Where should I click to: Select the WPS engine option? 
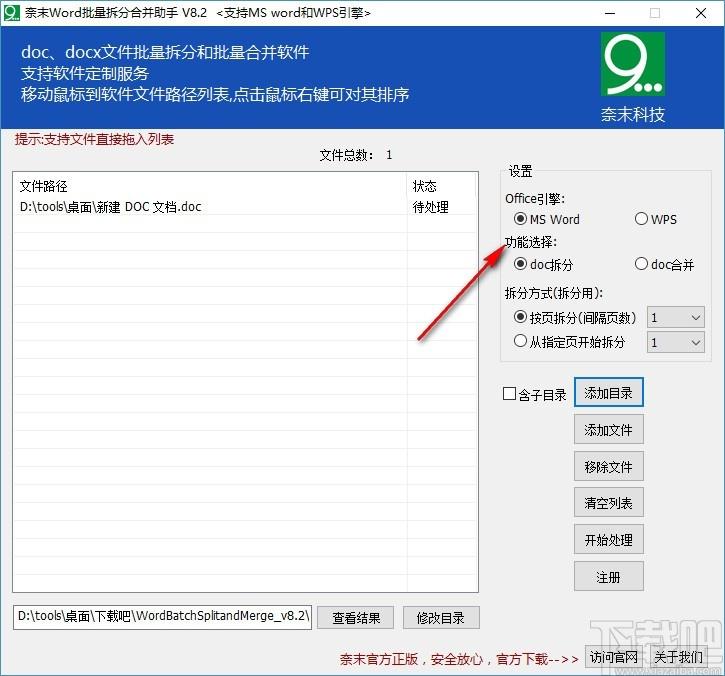pyautogui.click(x=656, y=219)
